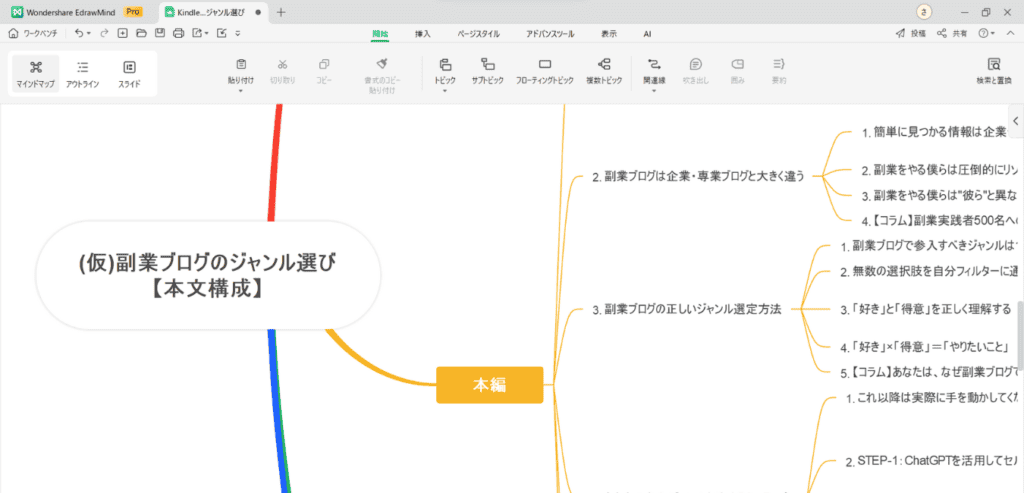
Task: Select subtopic 2. 無数の選択肢を自分フィルターに
Action: tap(930, 272)
